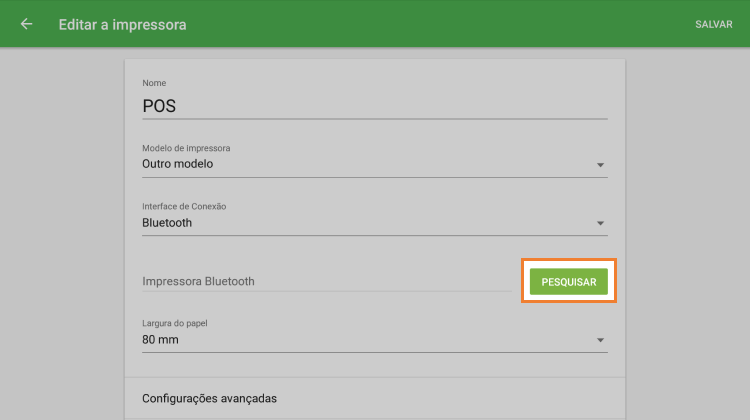Open the Largura do papel dropdown arrow
750x420 pixels.
click(x=600, y=340)
